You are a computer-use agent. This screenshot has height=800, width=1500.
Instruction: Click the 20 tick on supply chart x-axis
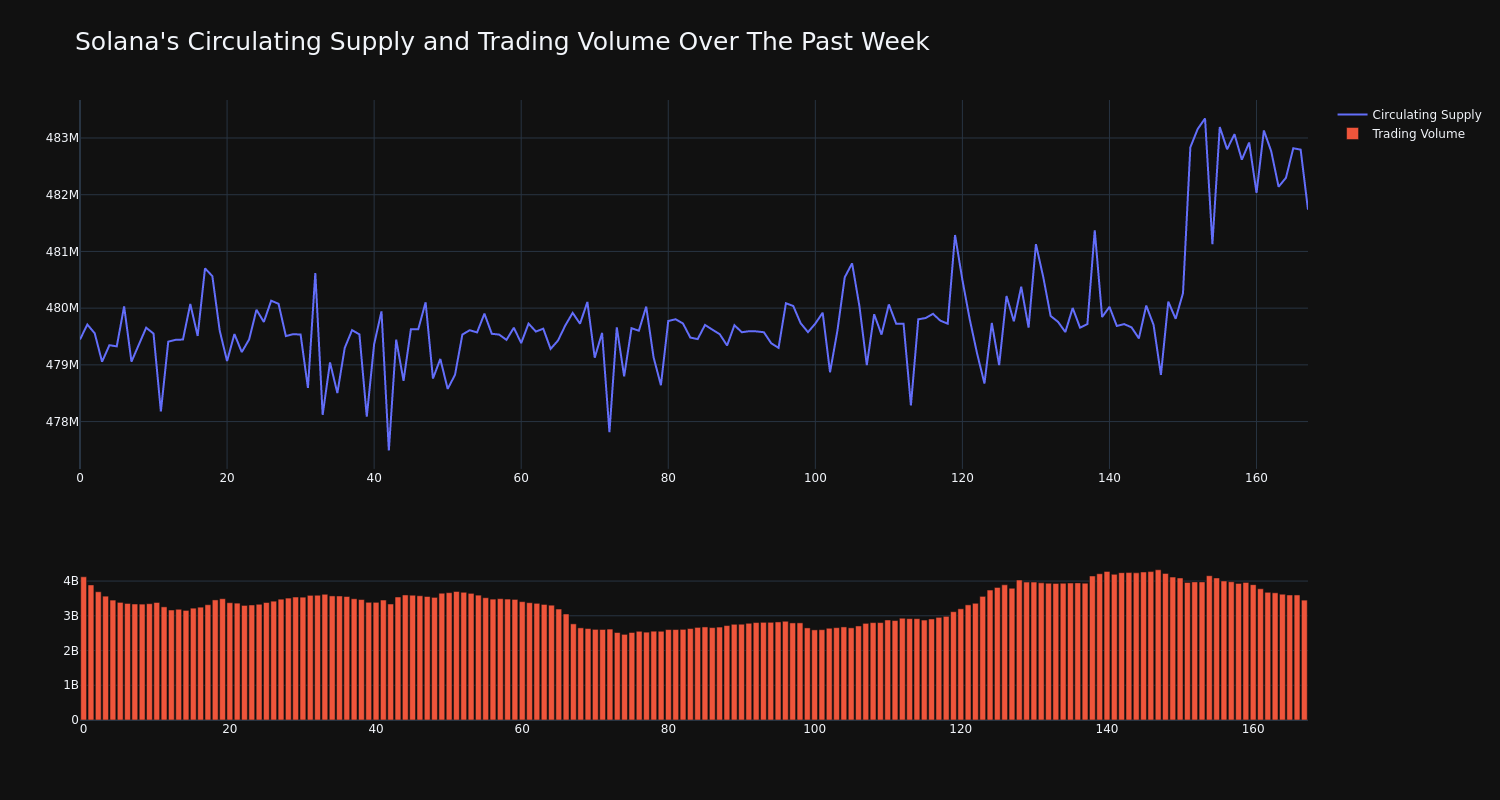pyautogui.click(x=227, y=478)
